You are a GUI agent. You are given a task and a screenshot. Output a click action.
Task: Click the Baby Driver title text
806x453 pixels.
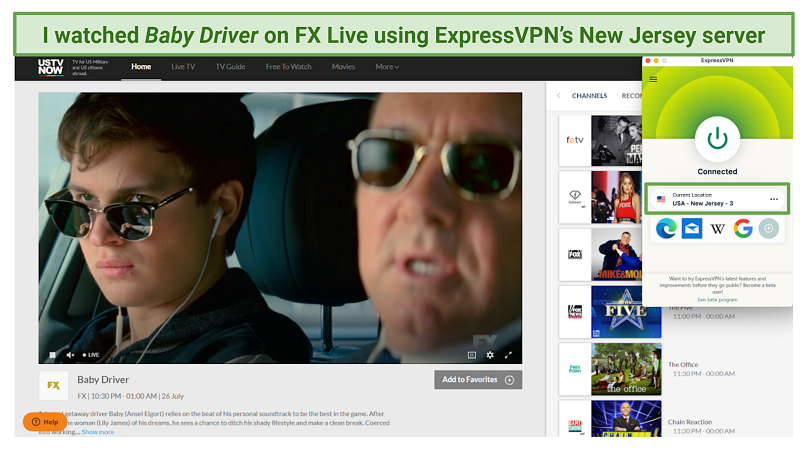pyautogui.click(x=103, y=380)
